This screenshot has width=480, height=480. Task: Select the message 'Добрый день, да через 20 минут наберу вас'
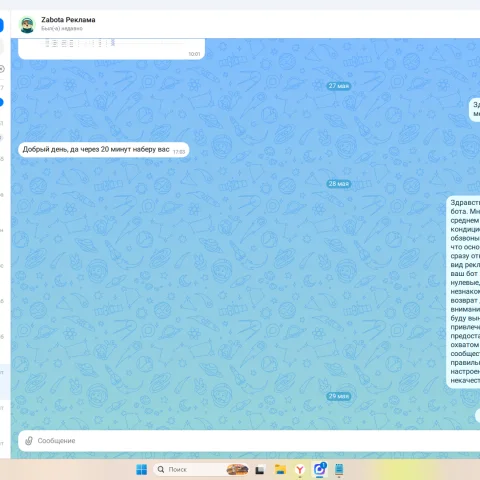[x=104, y=150]
